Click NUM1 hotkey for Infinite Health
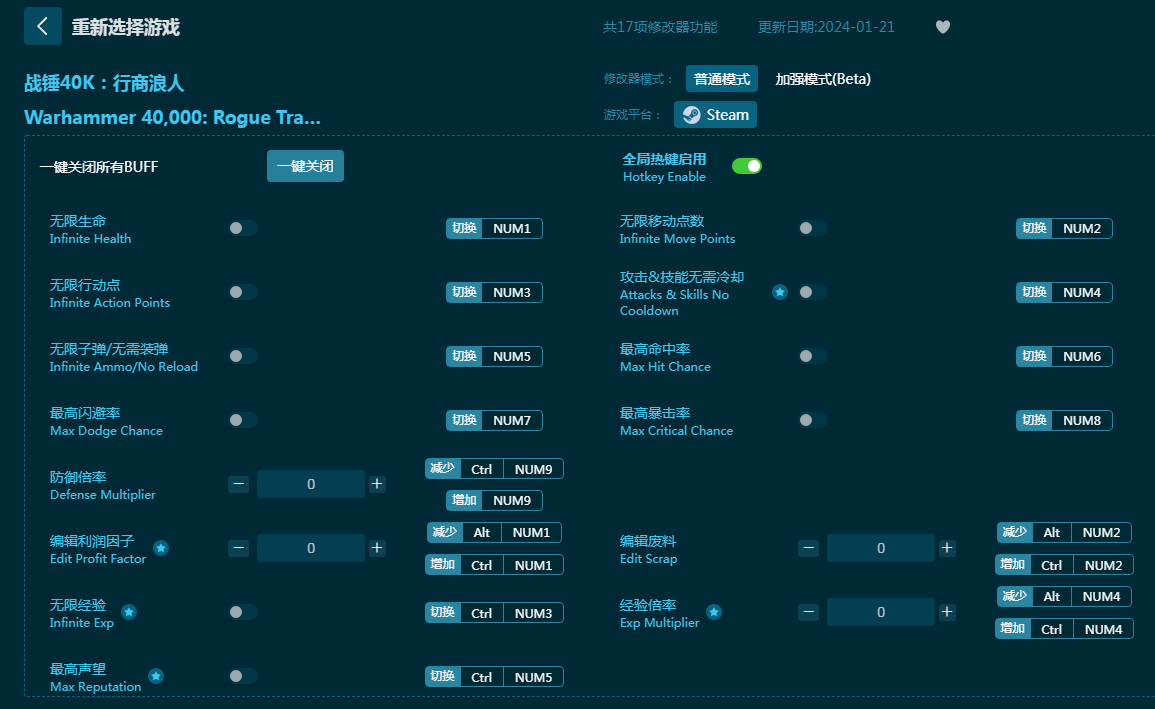 (494, 228)
